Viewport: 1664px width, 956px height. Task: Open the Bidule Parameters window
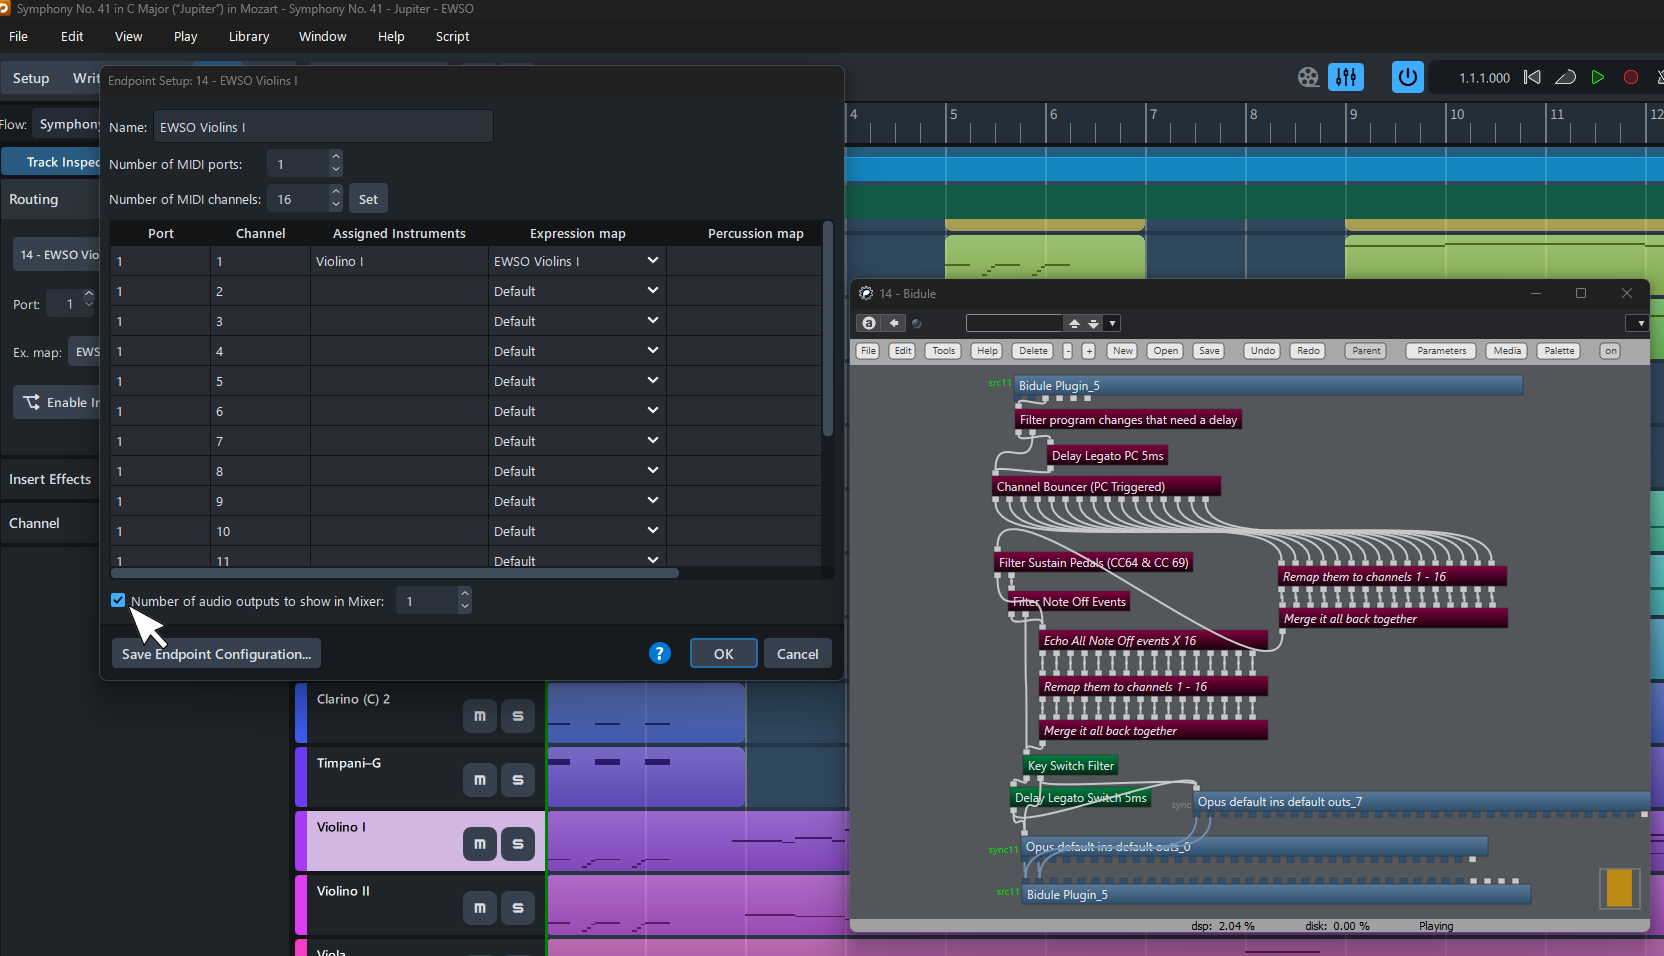click(1442, 351)
